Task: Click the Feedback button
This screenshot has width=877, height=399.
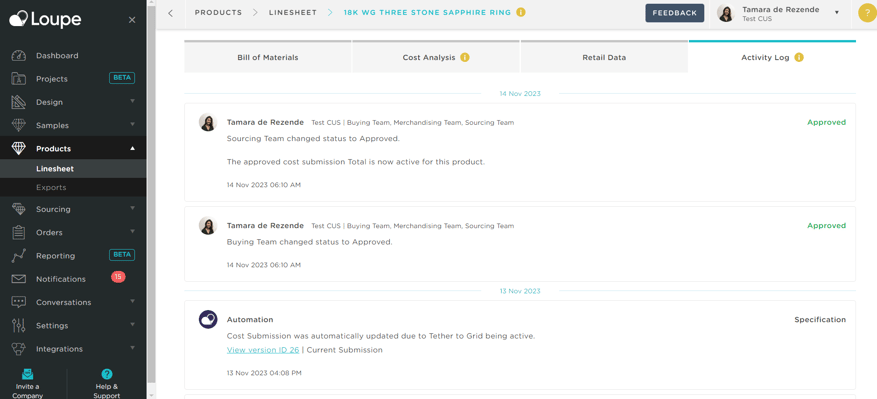Action: tap(675, 13)
